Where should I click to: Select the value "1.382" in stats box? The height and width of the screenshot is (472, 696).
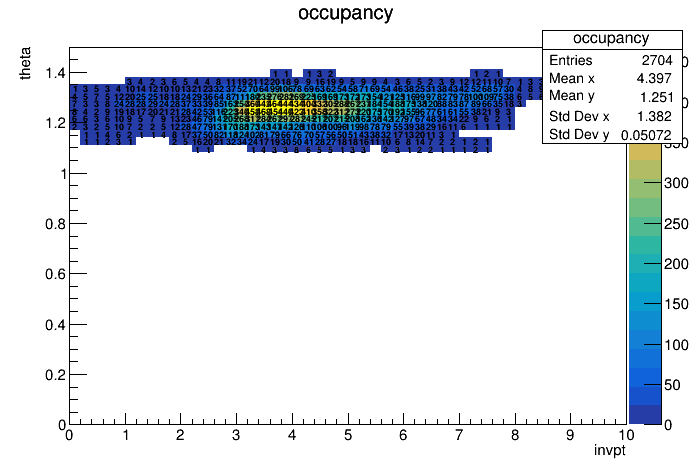[x=654, y=116]
